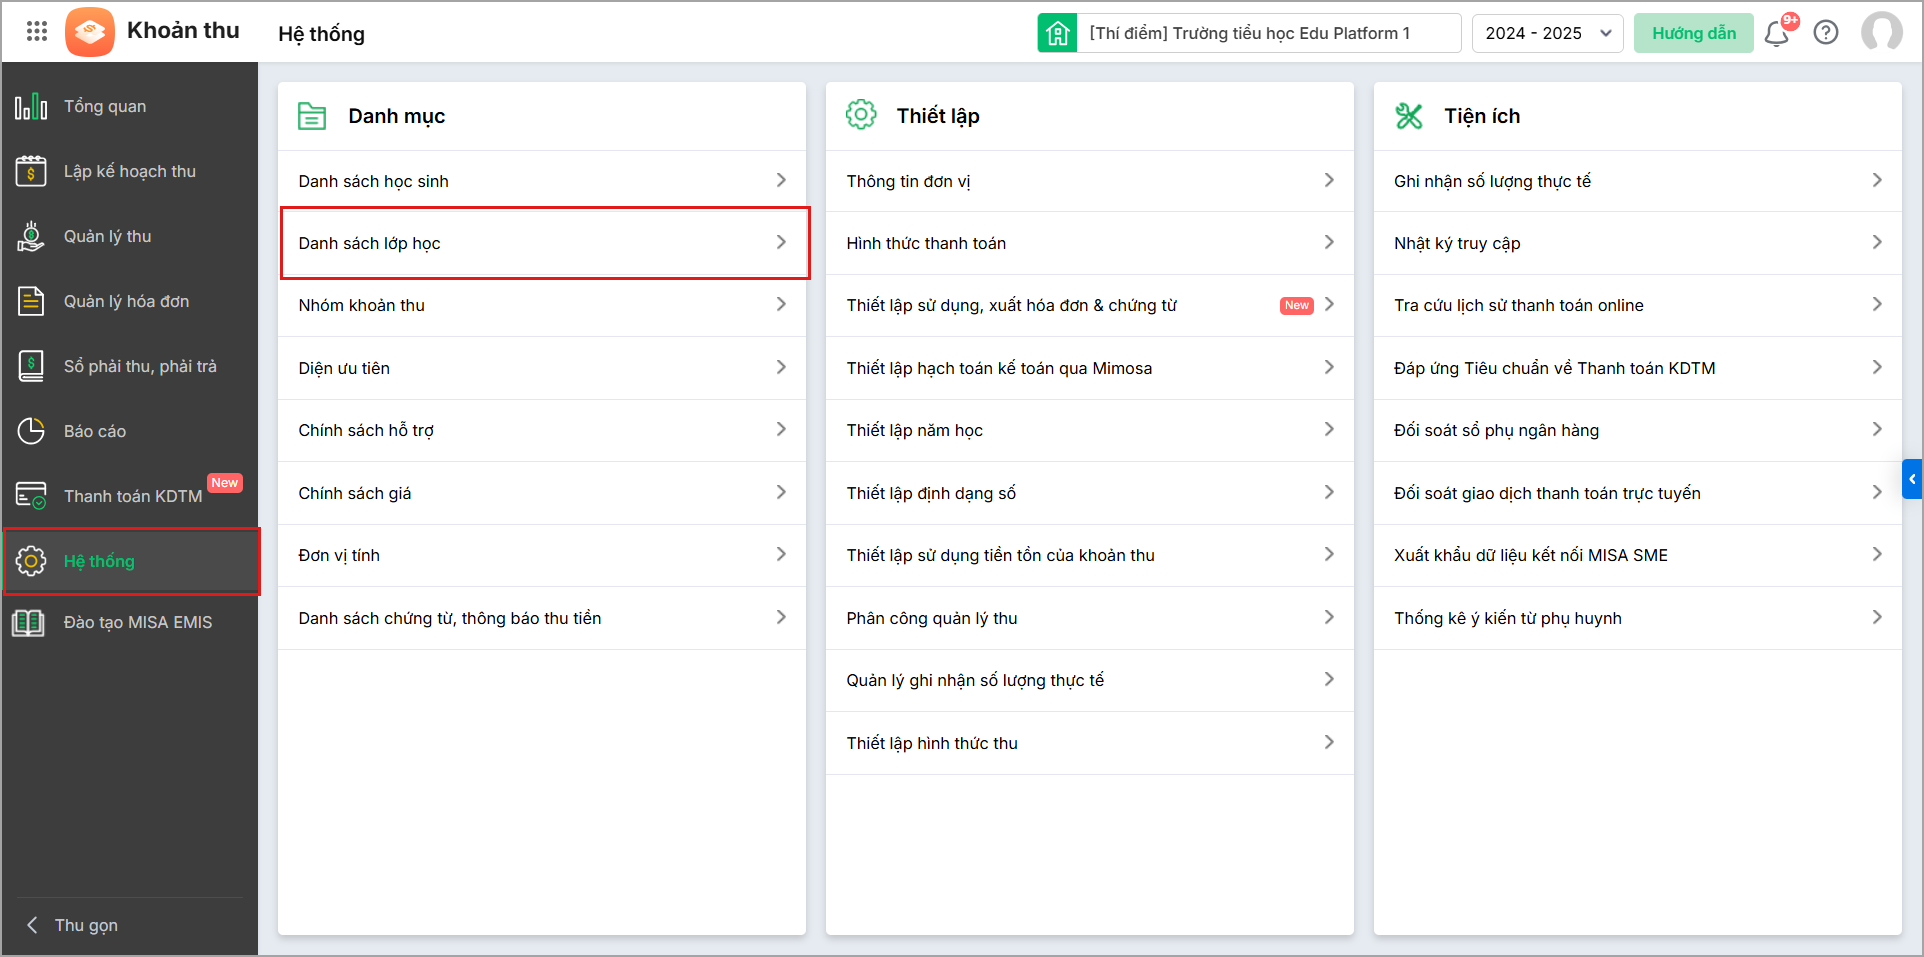Expand Nhóm khoản thu chevron

781,304
